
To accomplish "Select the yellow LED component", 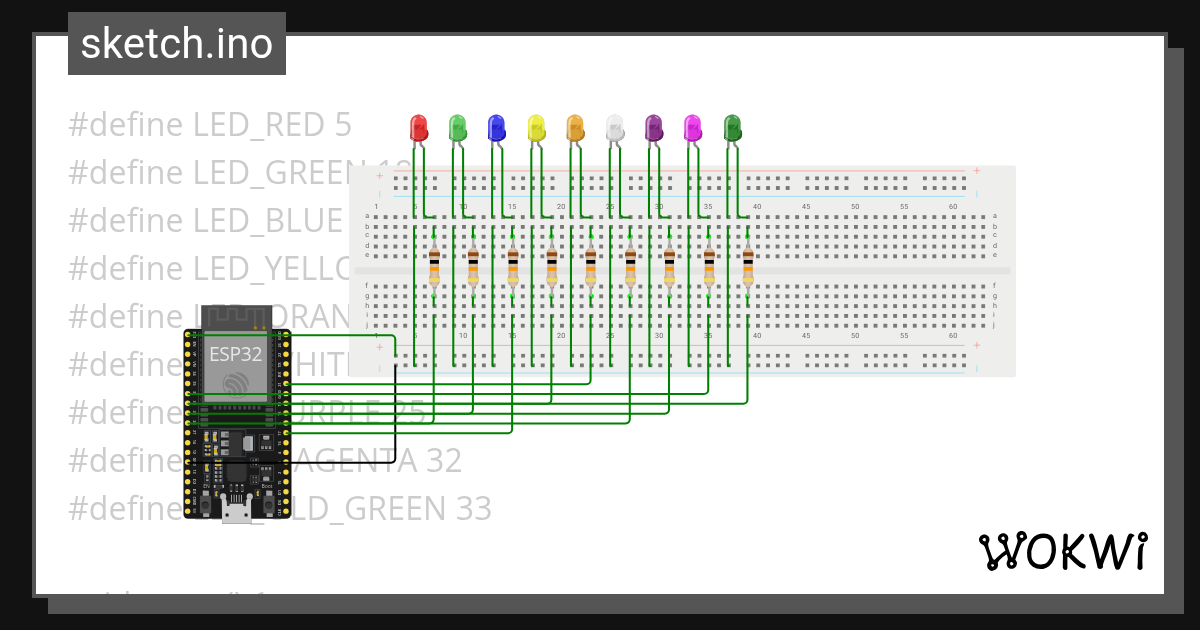I will coord(534,126).
